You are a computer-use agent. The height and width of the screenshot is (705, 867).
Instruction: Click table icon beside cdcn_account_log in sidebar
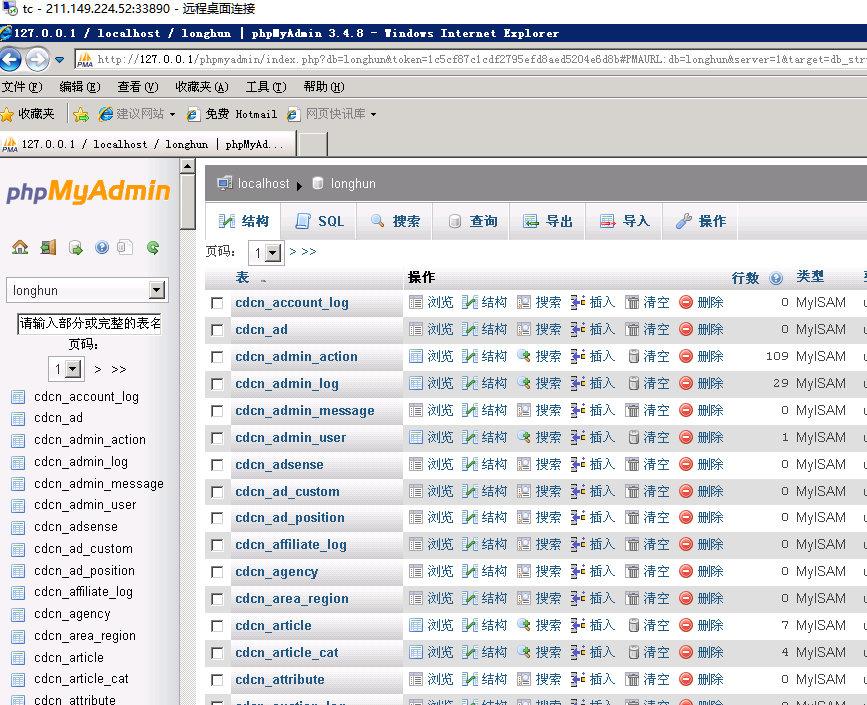click(x=18, y=397)
